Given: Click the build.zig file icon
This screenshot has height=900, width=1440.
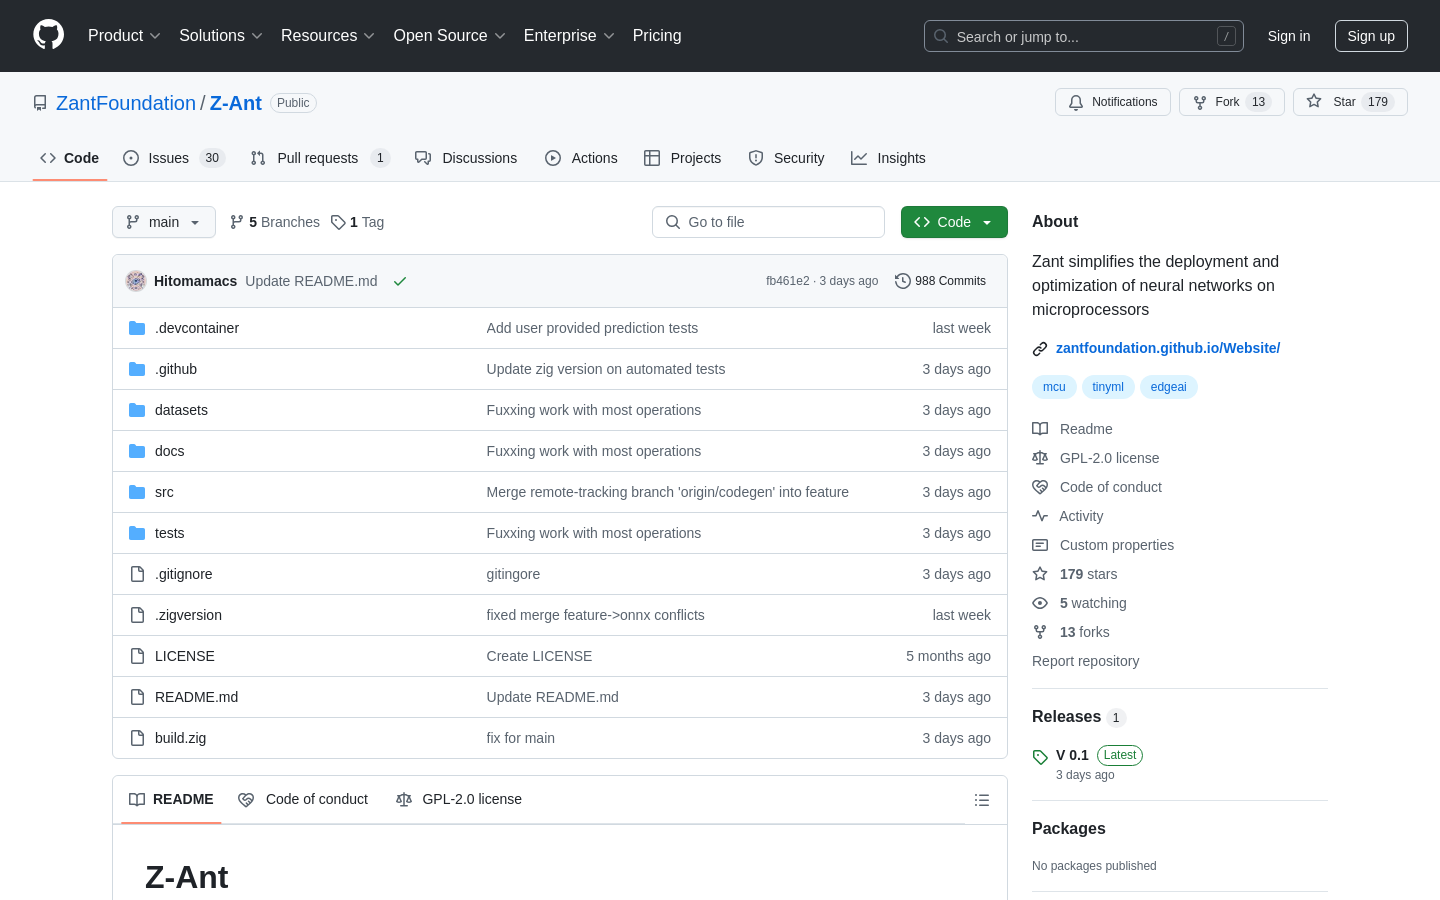Looking at the screenshot, I should [x=137, y=738].
